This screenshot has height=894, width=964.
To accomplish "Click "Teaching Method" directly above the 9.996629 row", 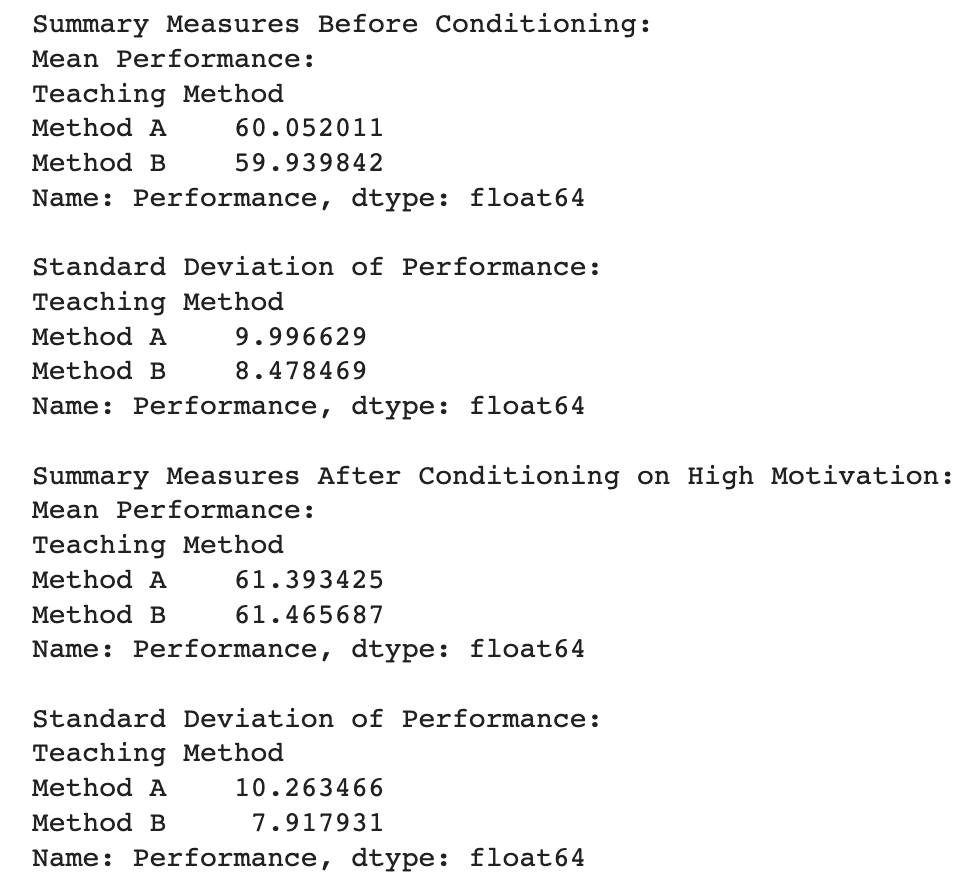I will [x=158, y=302].
